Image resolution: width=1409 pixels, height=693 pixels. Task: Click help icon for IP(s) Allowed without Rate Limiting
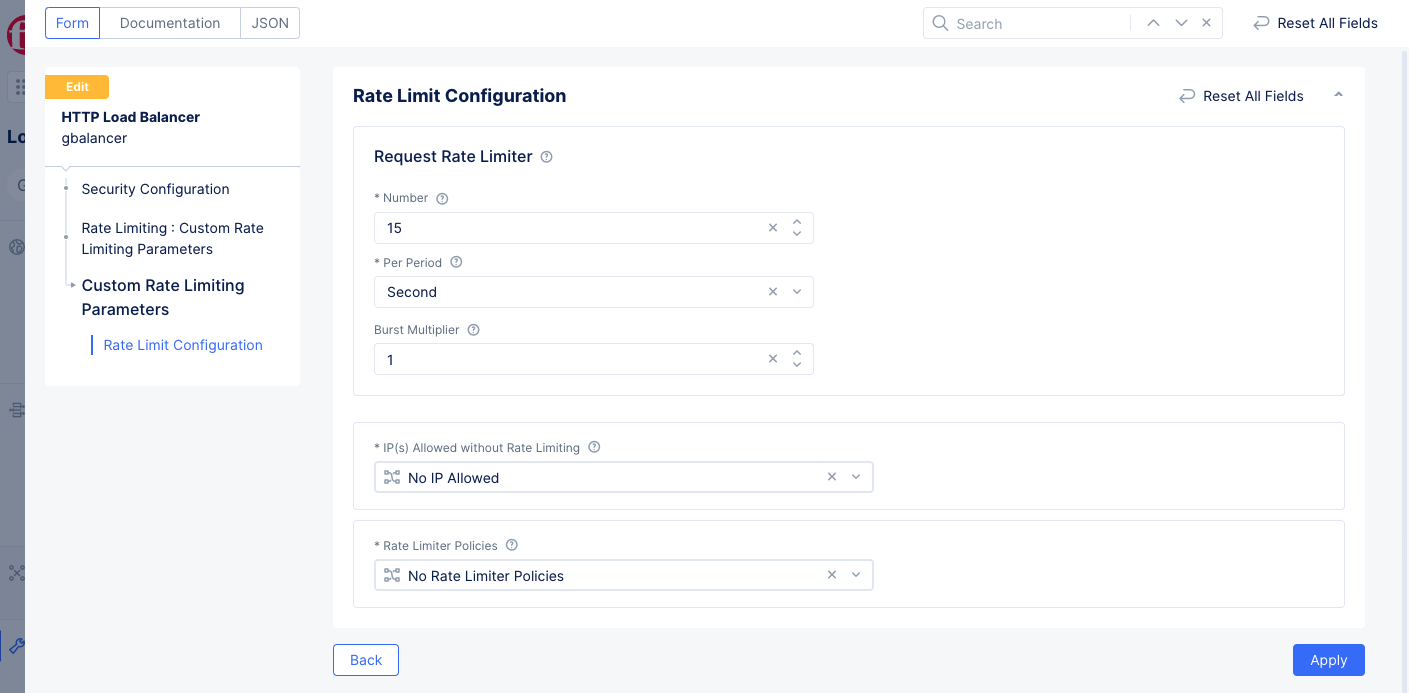click(x=594, y=447)
